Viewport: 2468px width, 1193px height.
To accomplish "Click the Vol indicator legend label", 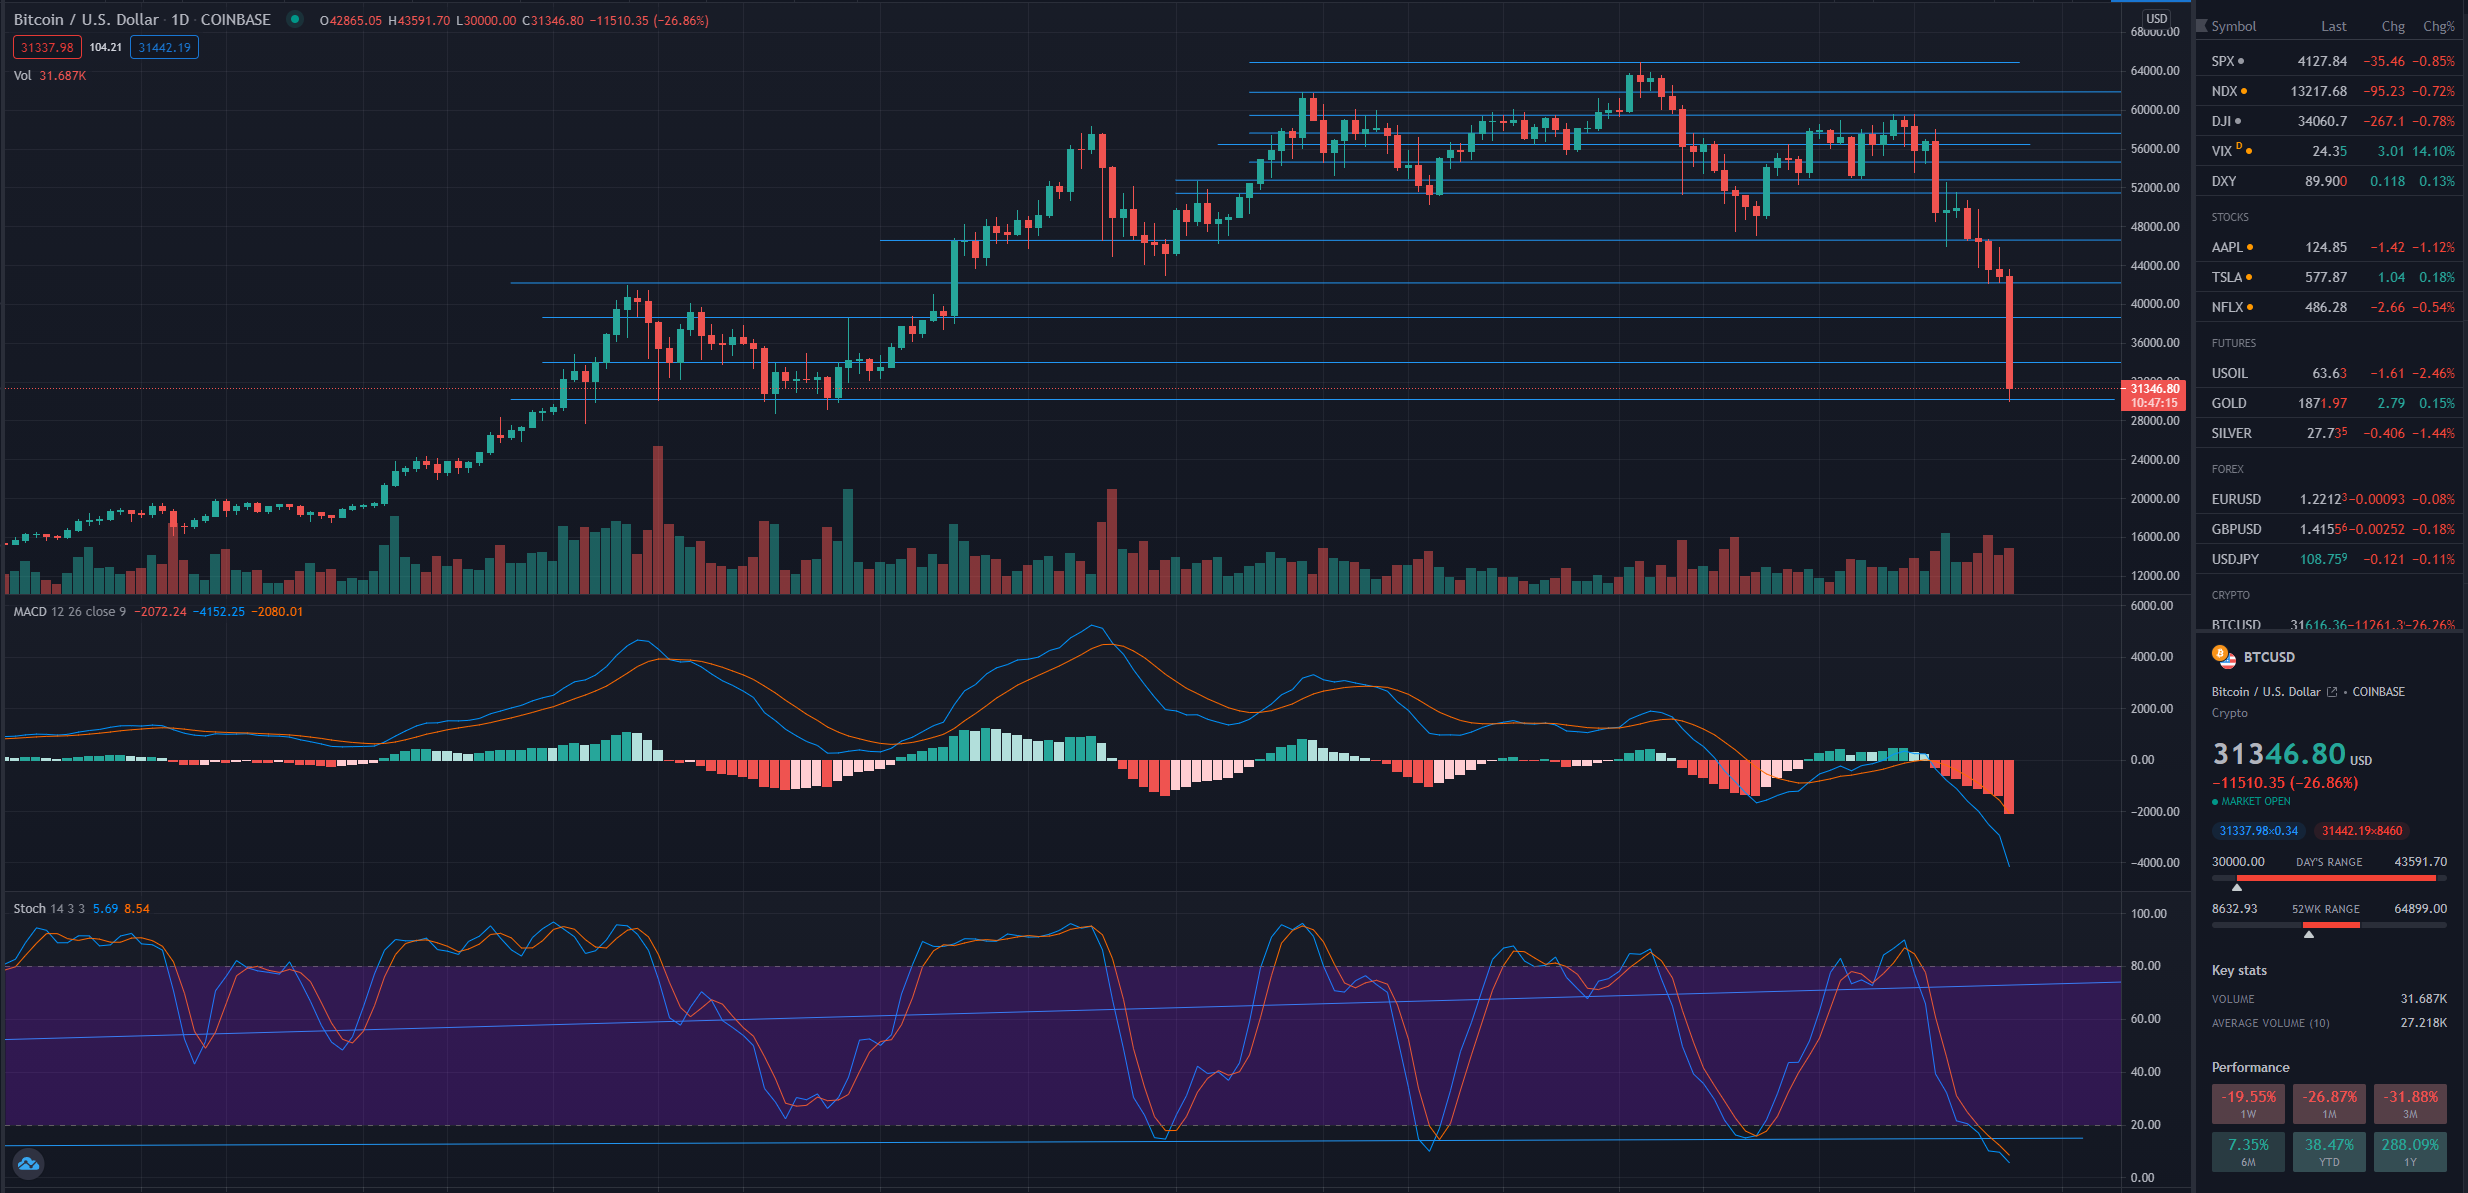I will [22, 76].
